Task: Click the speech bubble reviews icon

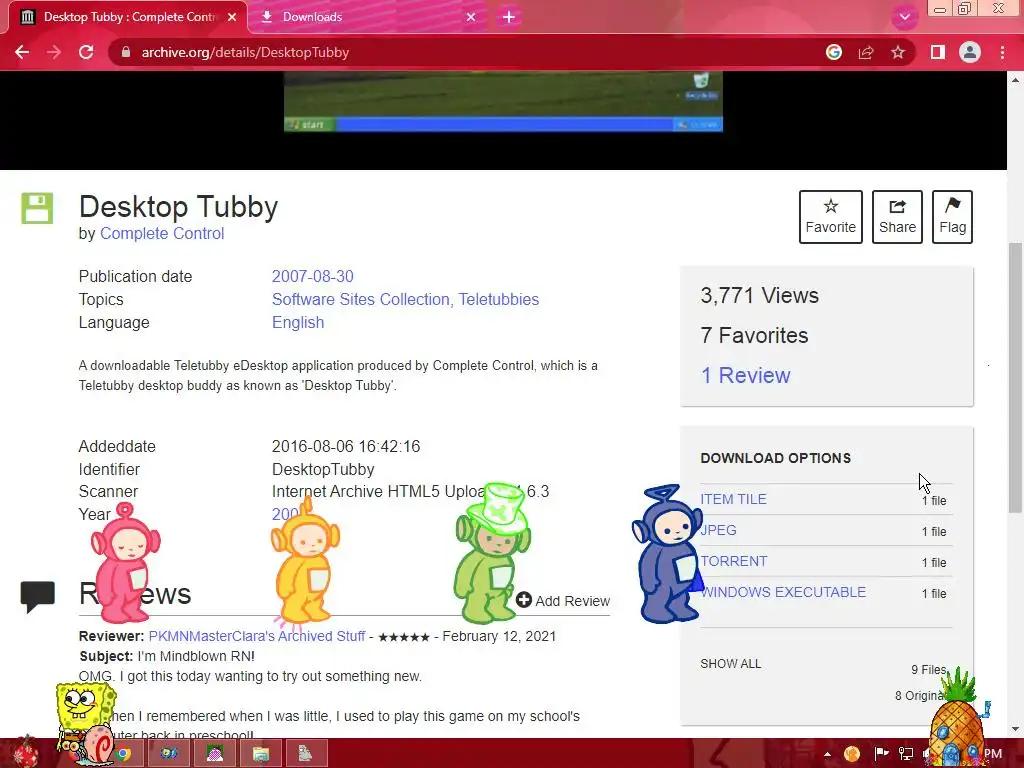Action: pos(37,596)
